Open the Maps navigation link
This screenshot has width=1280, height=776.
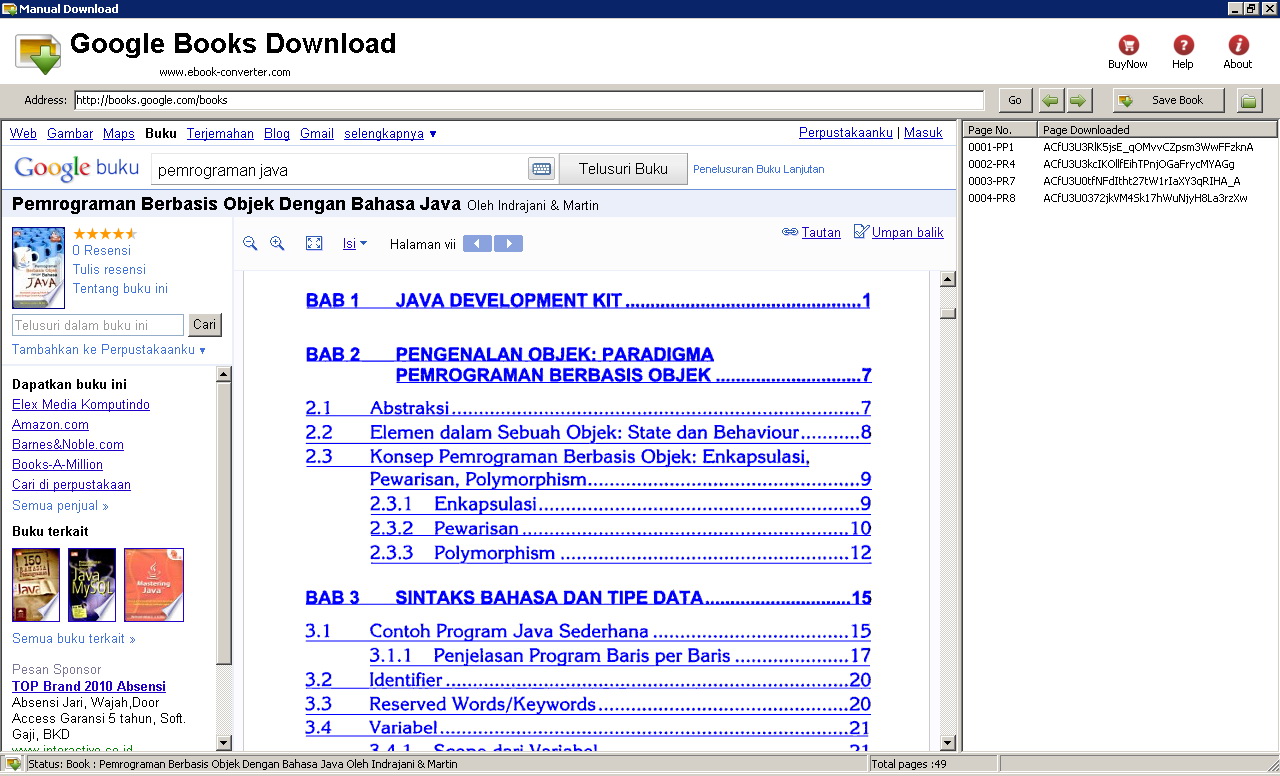[119, 133]
